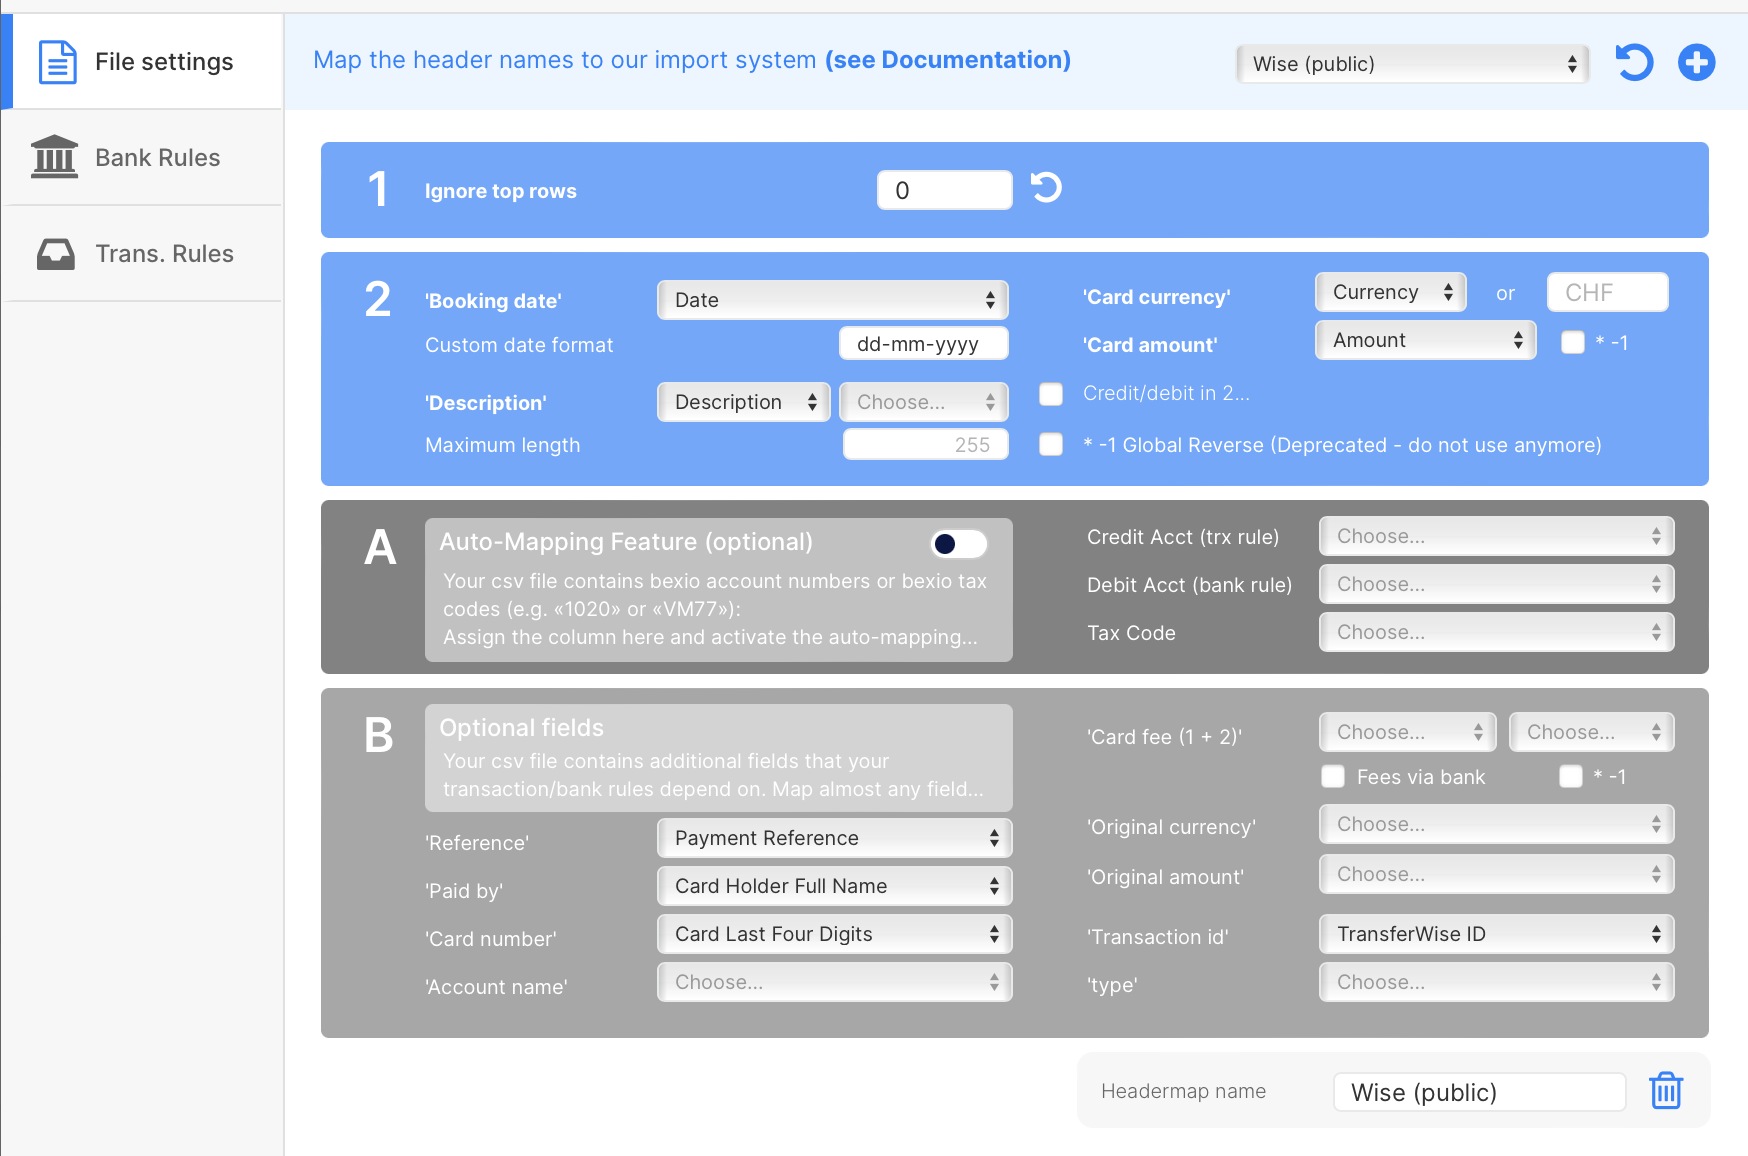
Task: Open second Card fee Choose dropdown
Action: pyautogui.click(x=1591, y=732)
